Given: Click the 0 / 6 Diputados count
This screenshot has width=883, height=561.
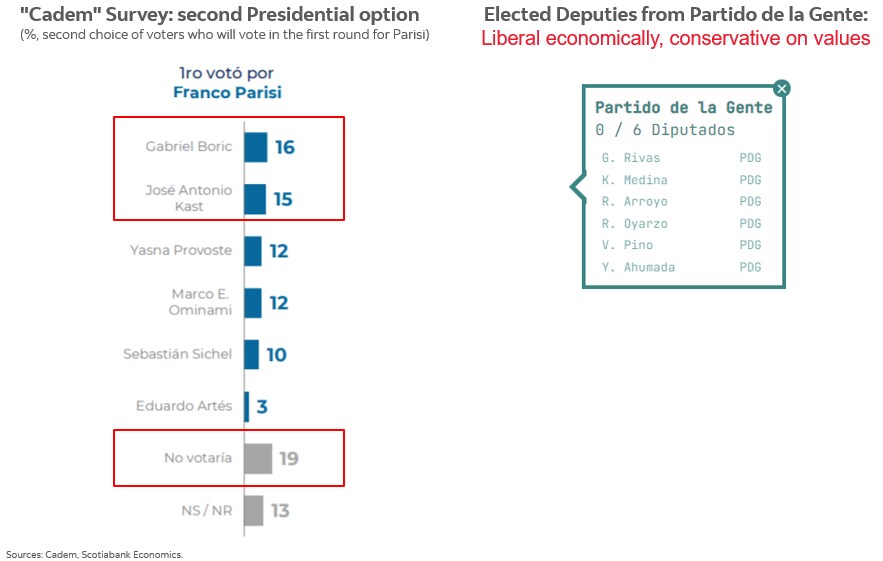Looking at the screenshot, I should click(665, 130).
